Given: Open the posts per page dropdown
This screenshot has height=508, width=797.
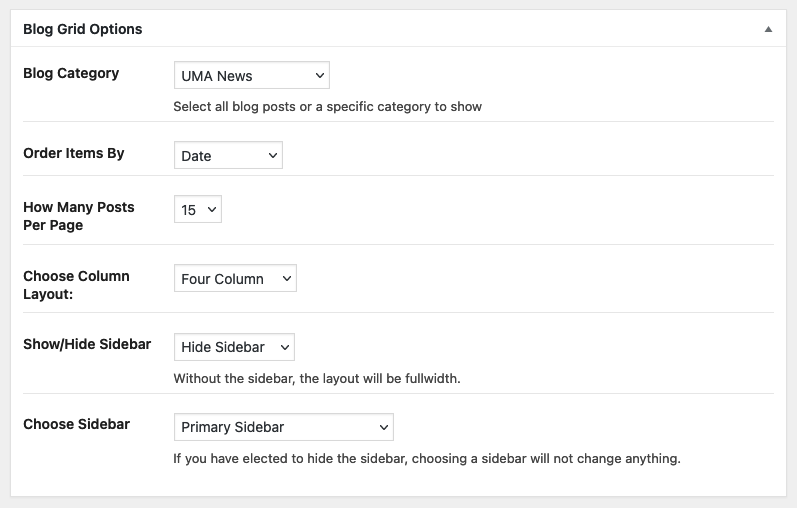Looking at the screenshot, I should [198, 209].
